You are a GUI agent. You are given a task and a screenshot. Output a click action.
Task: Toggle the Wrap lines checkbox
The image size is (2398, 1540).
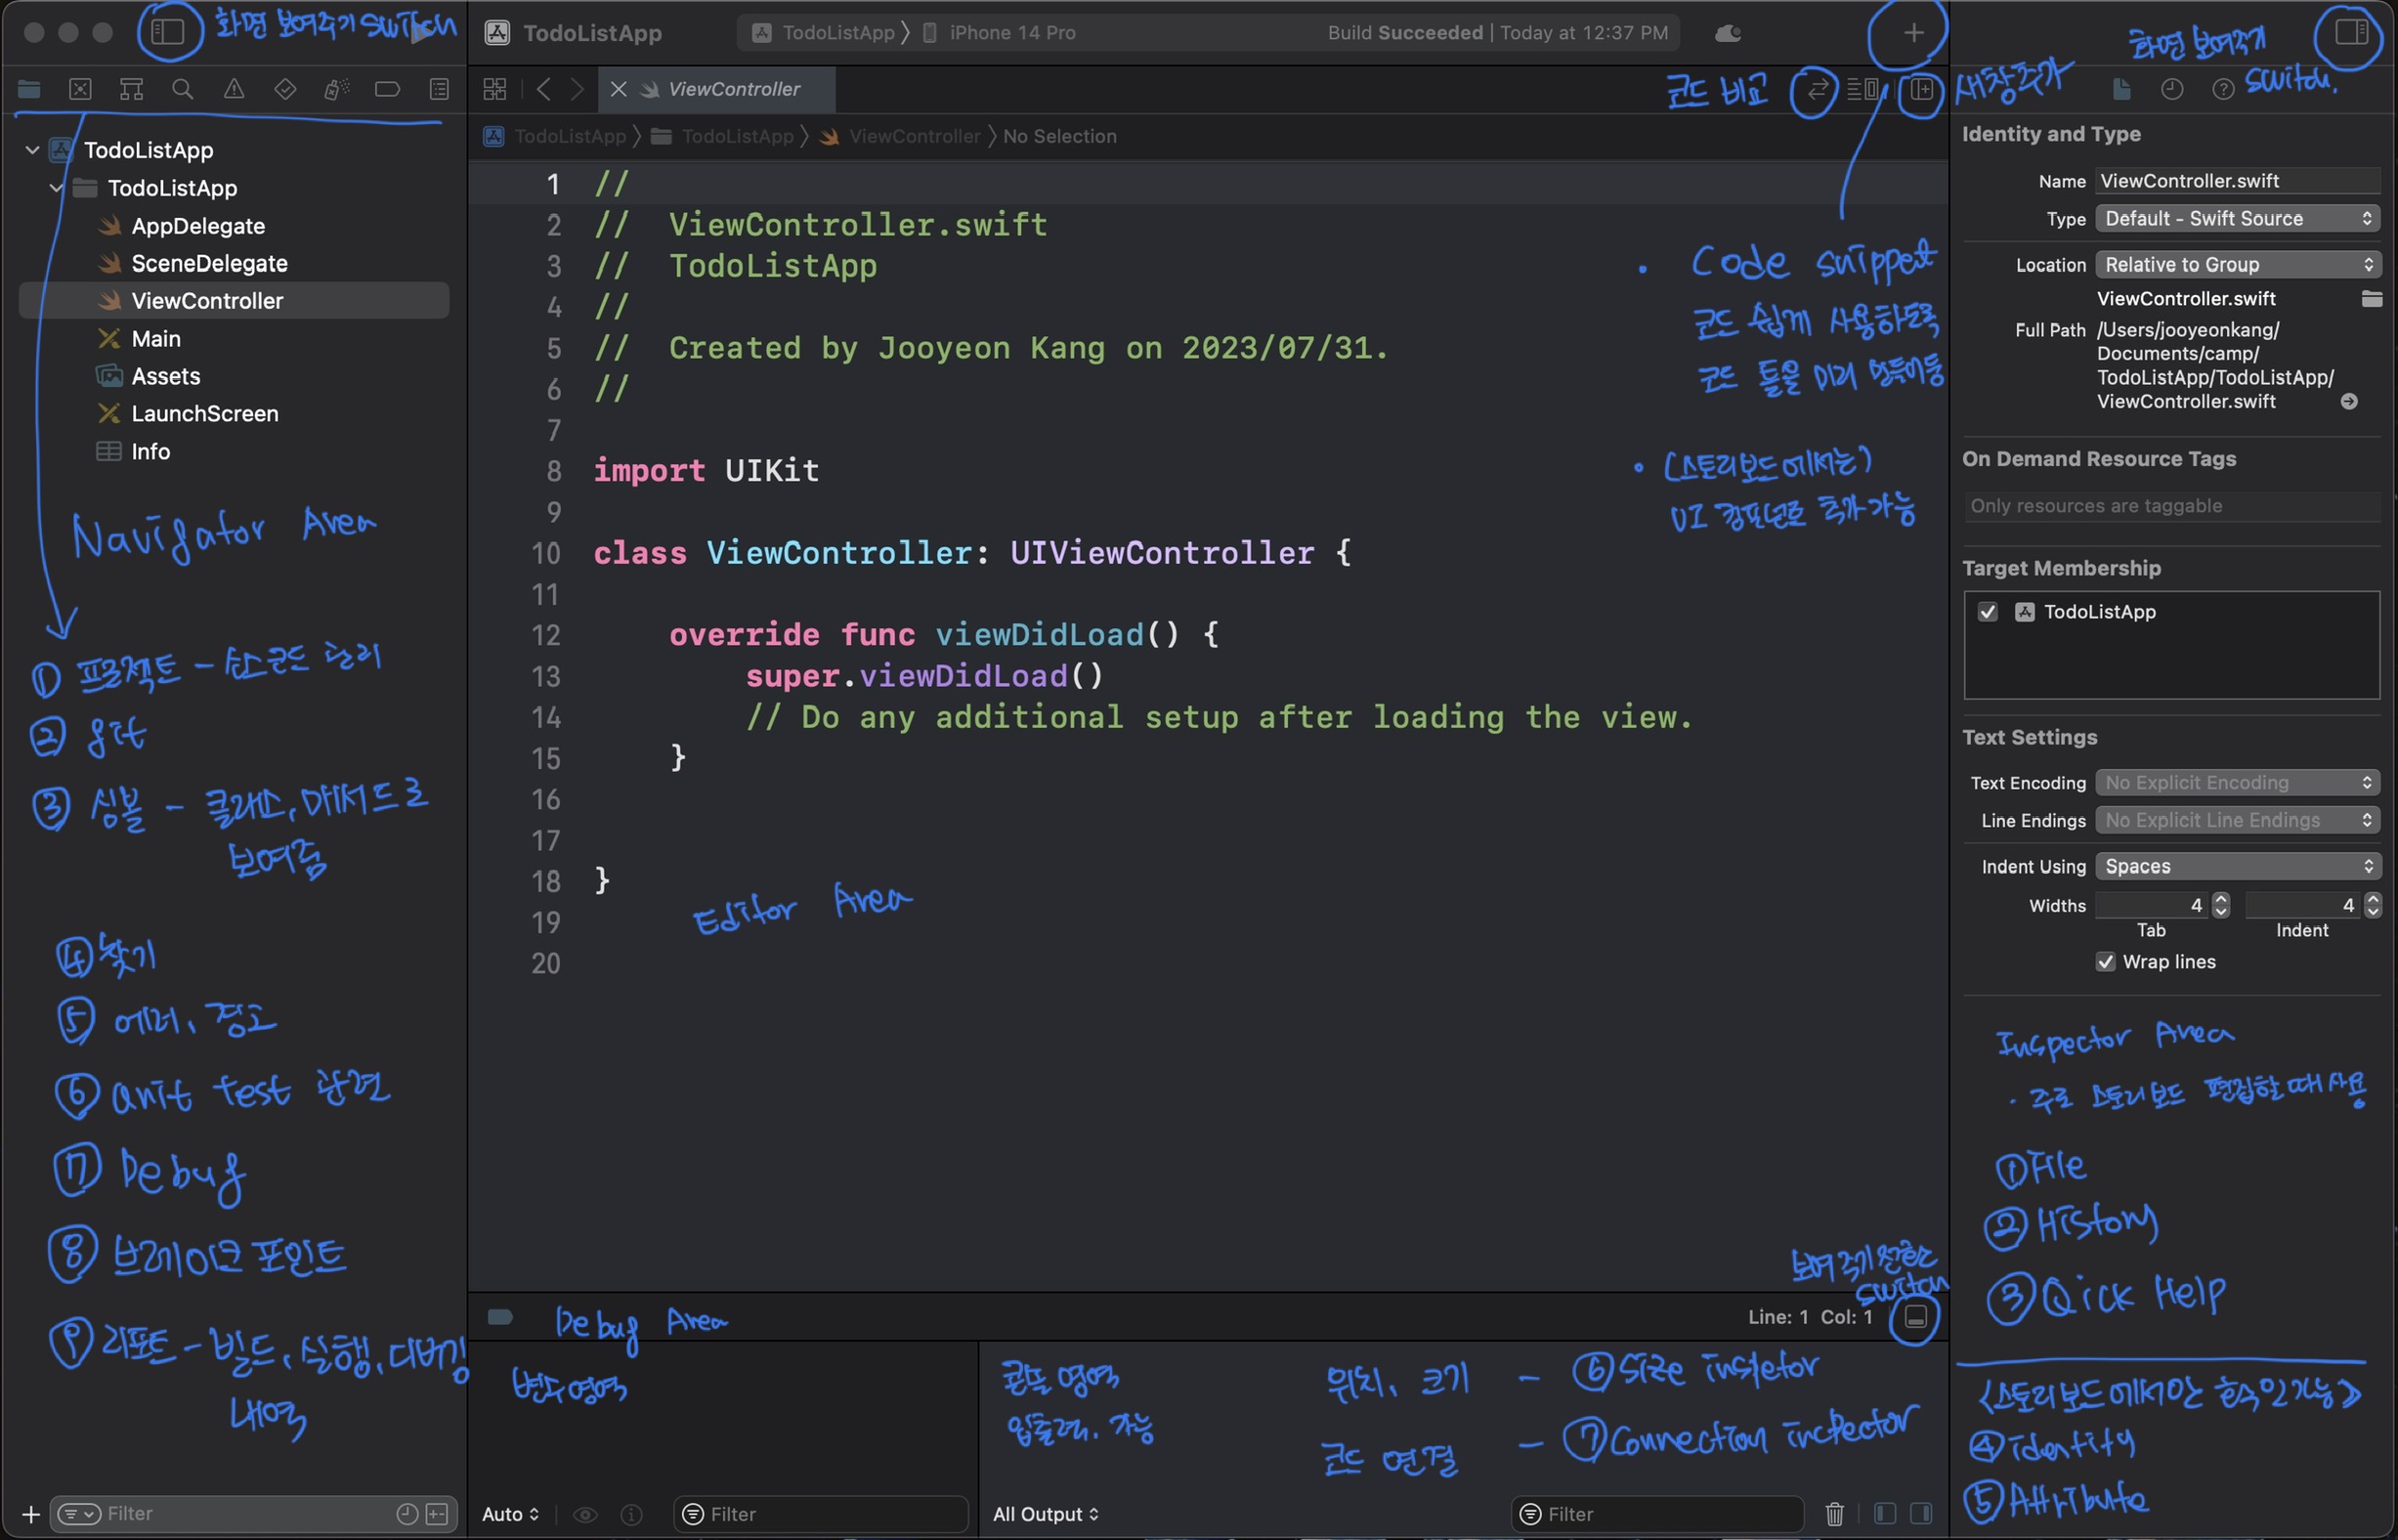point(2105,962)
